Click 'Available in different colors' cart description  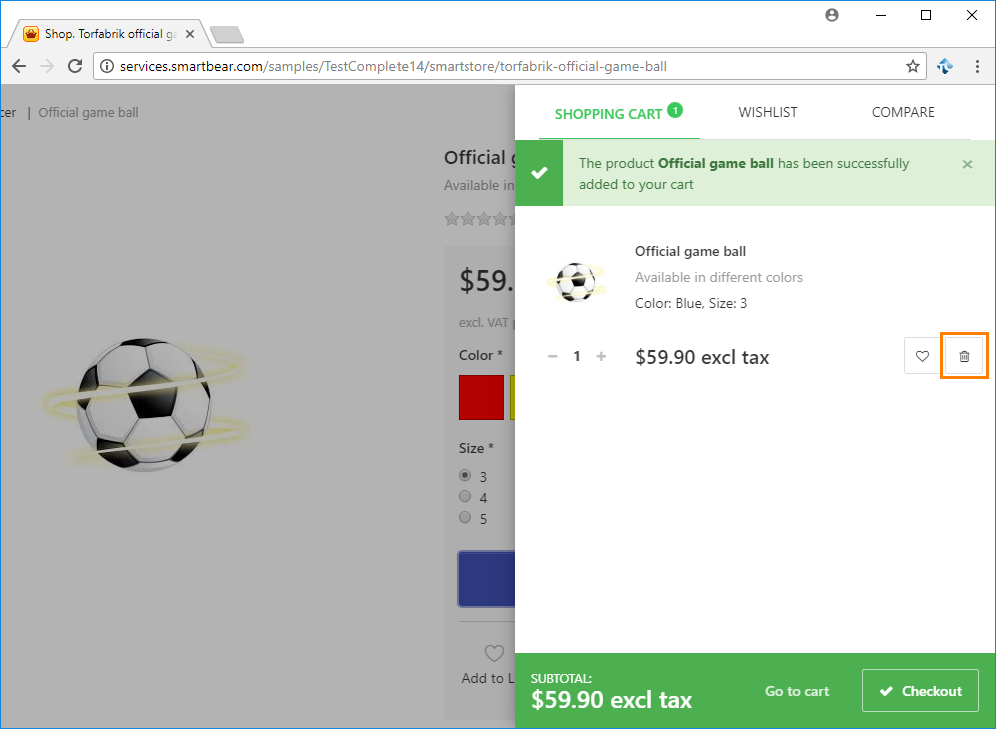click(x=718, y=278)
